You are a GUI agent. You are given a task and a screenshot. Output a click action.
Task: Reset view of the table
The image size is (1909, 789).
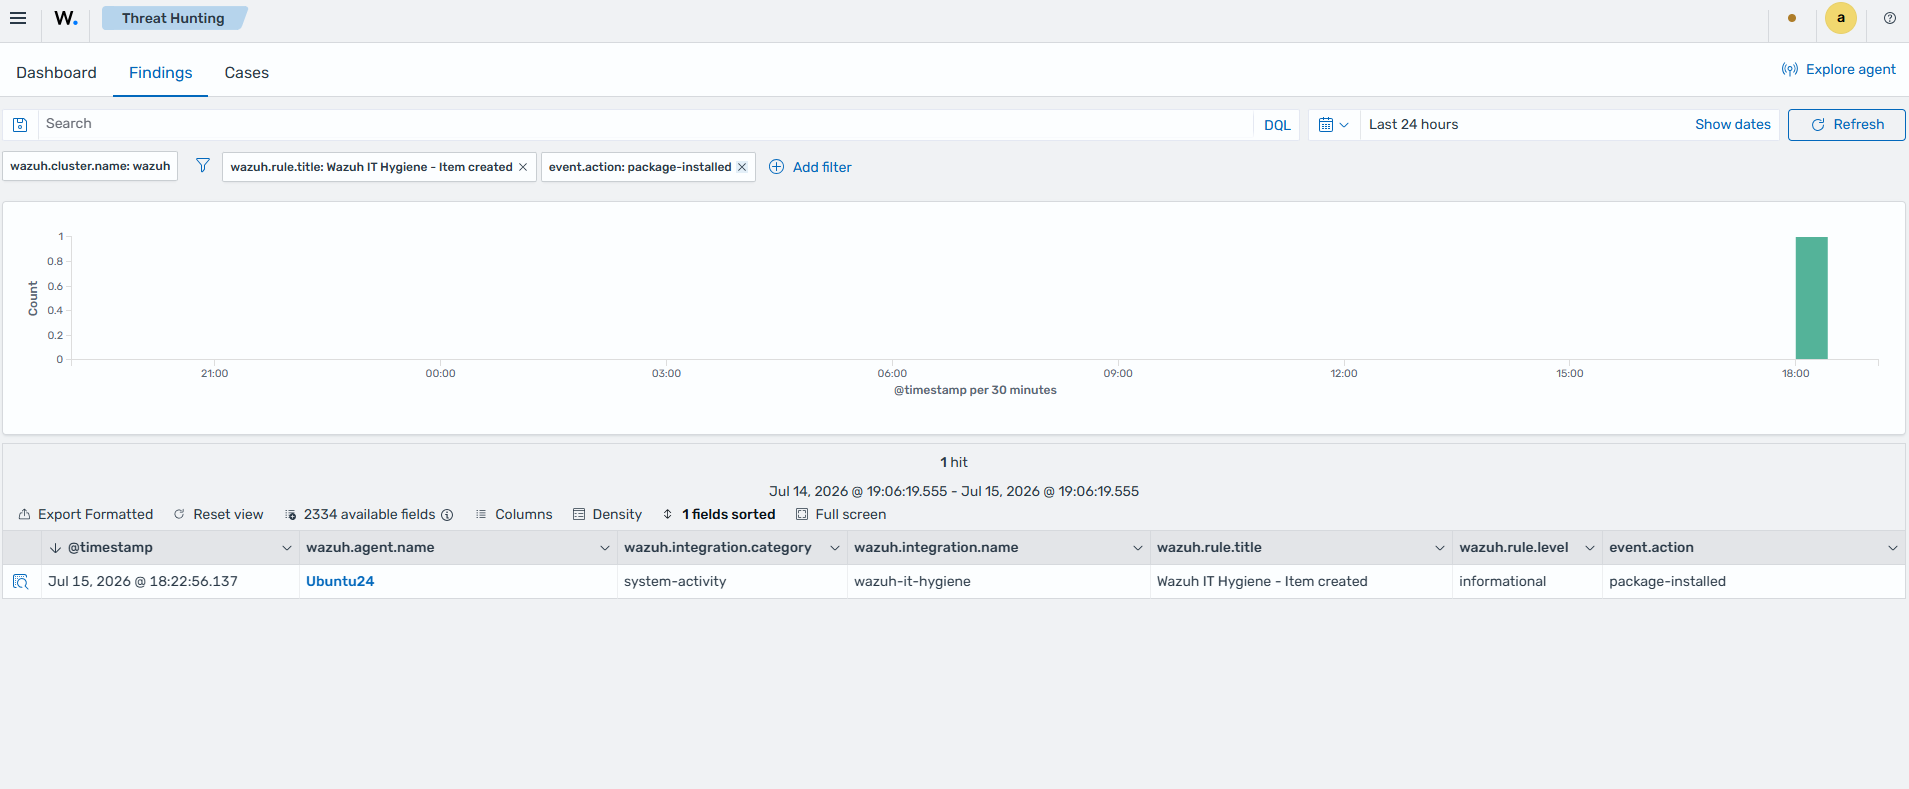point(218,514)
